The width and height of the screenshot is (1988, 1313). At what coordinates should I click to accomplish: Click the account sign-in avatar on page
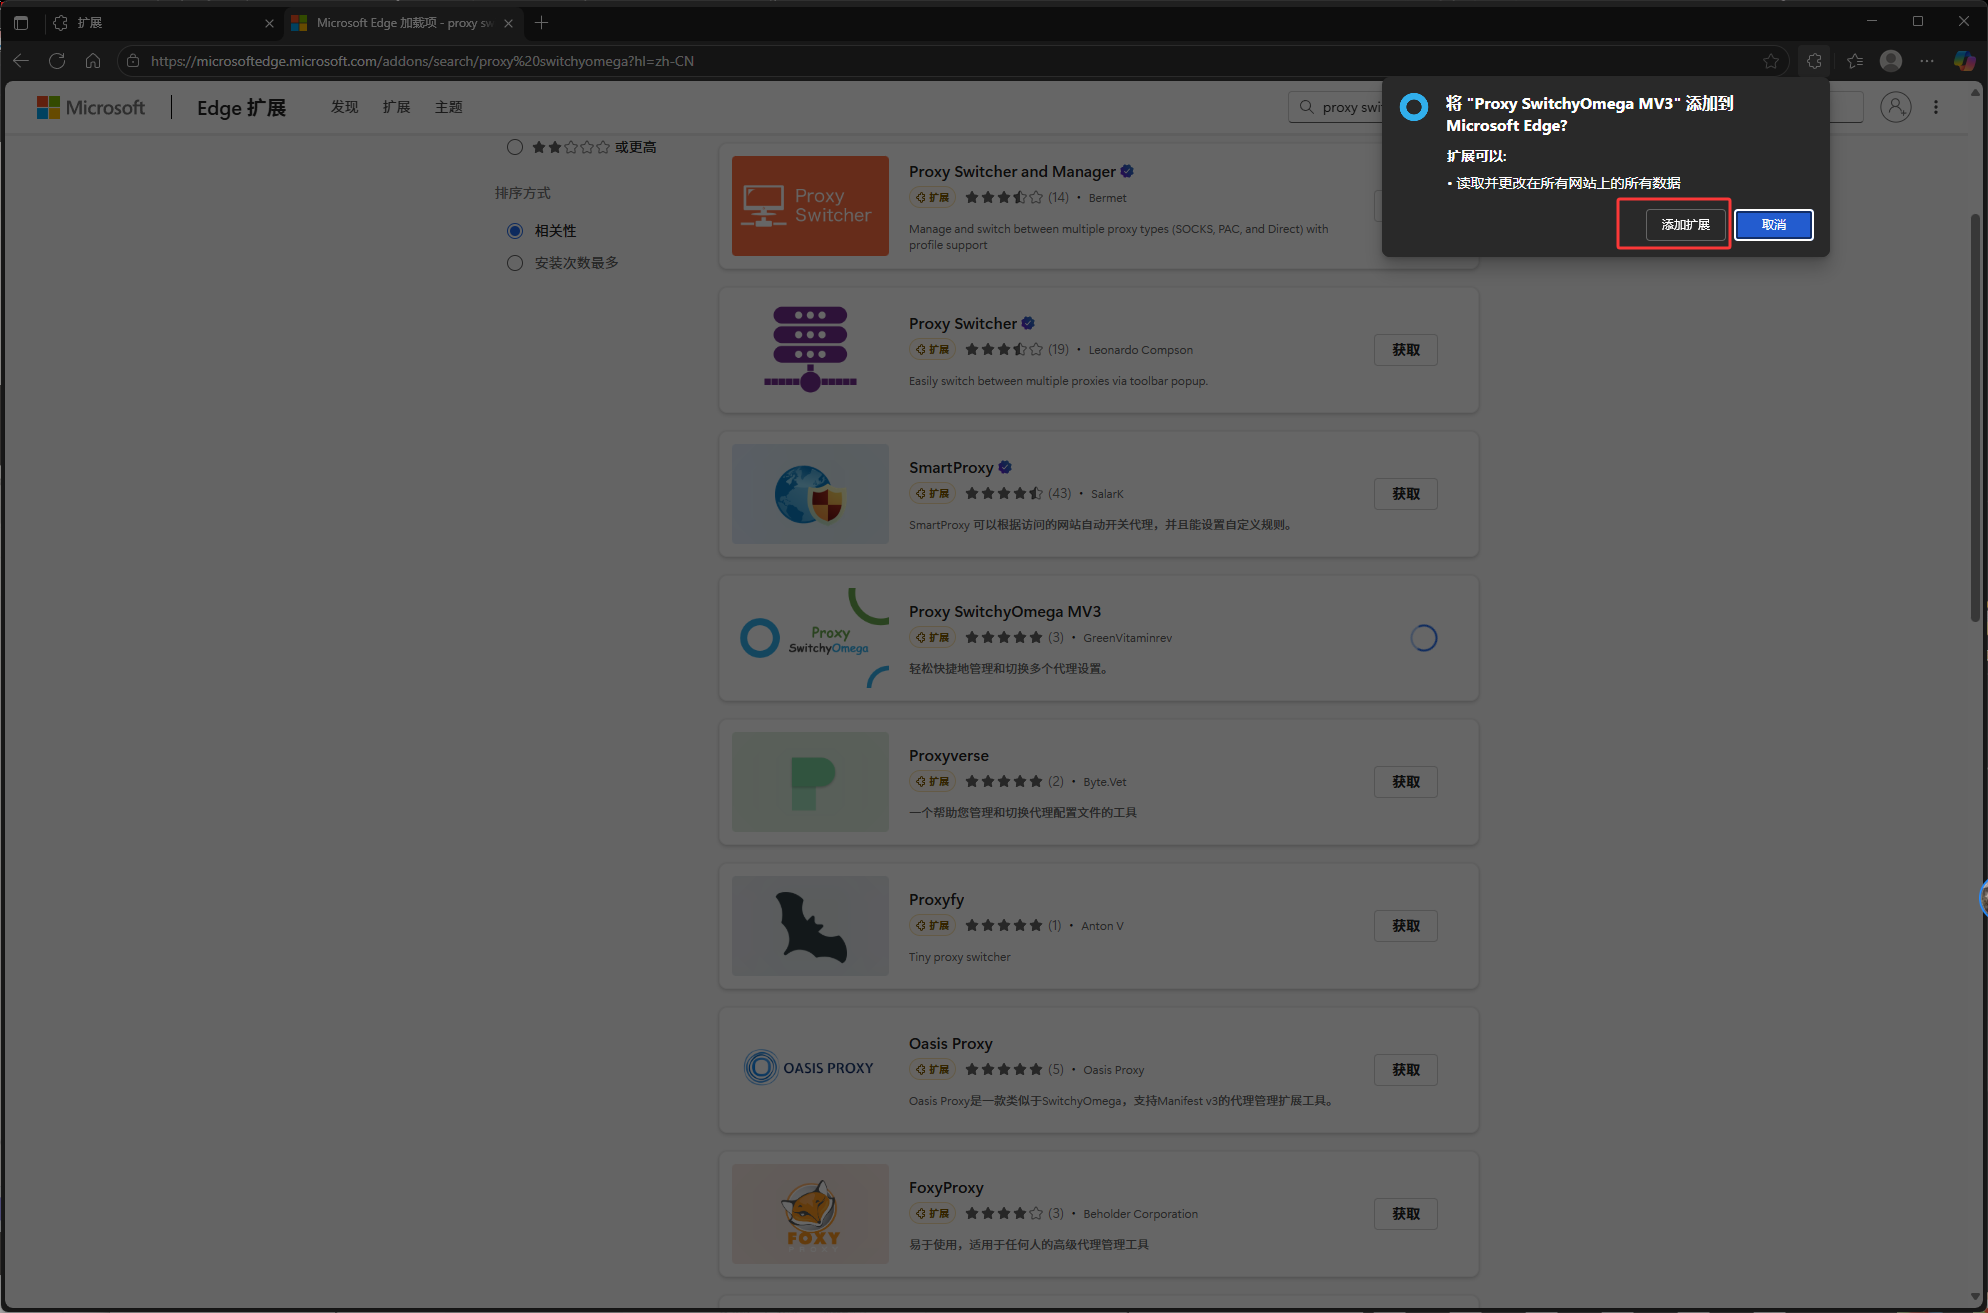tap(1895, 107)
